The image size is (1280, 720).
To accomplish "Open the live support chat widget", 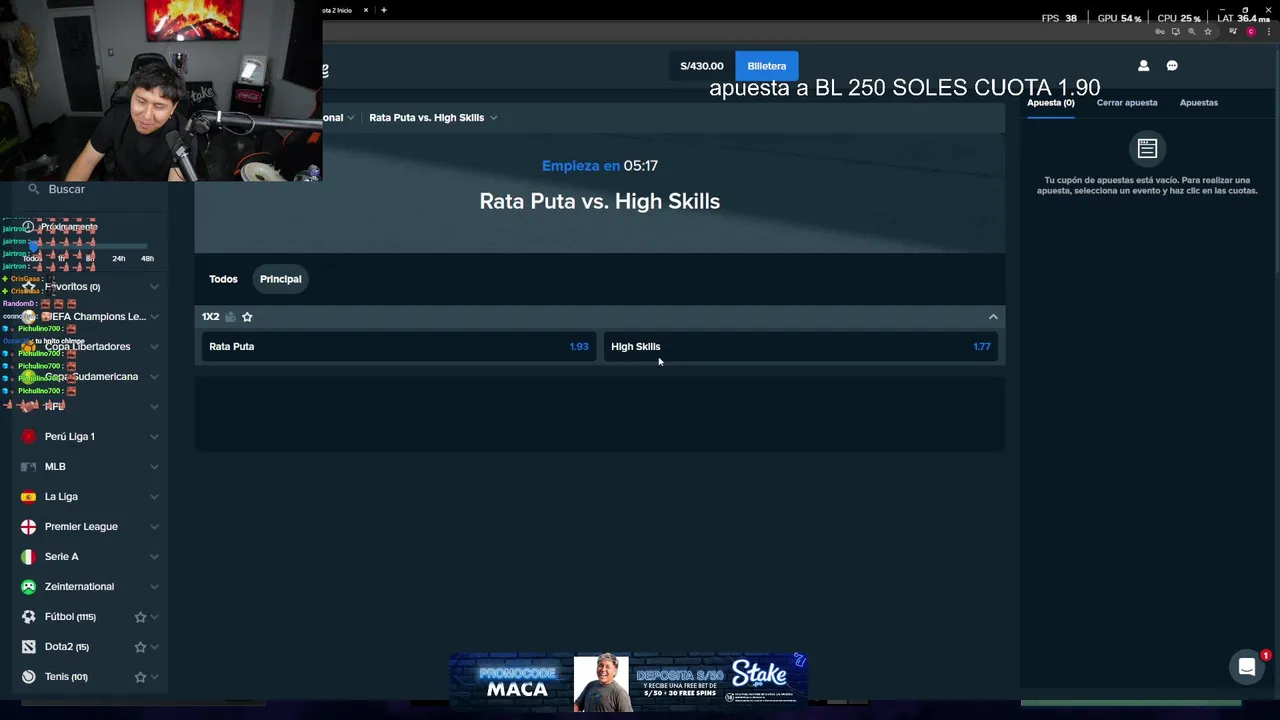I will 1247,667.
